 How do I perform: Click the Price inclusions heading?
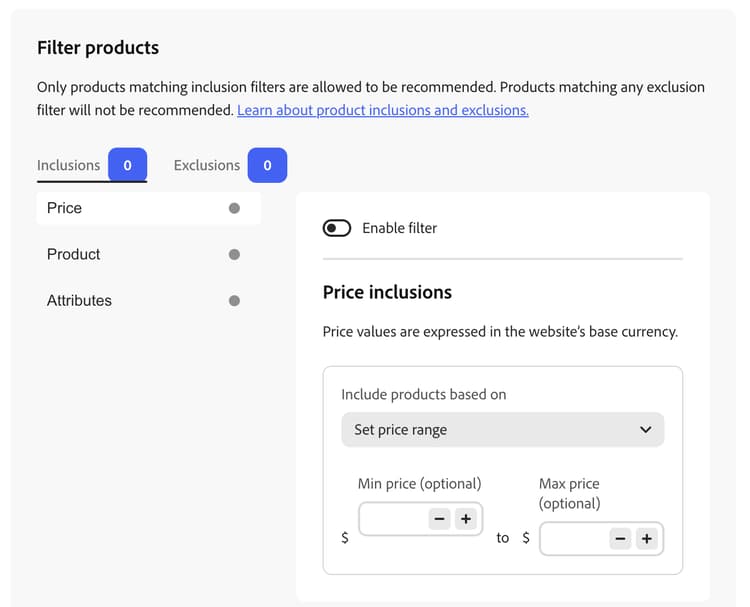click(387, 292)
